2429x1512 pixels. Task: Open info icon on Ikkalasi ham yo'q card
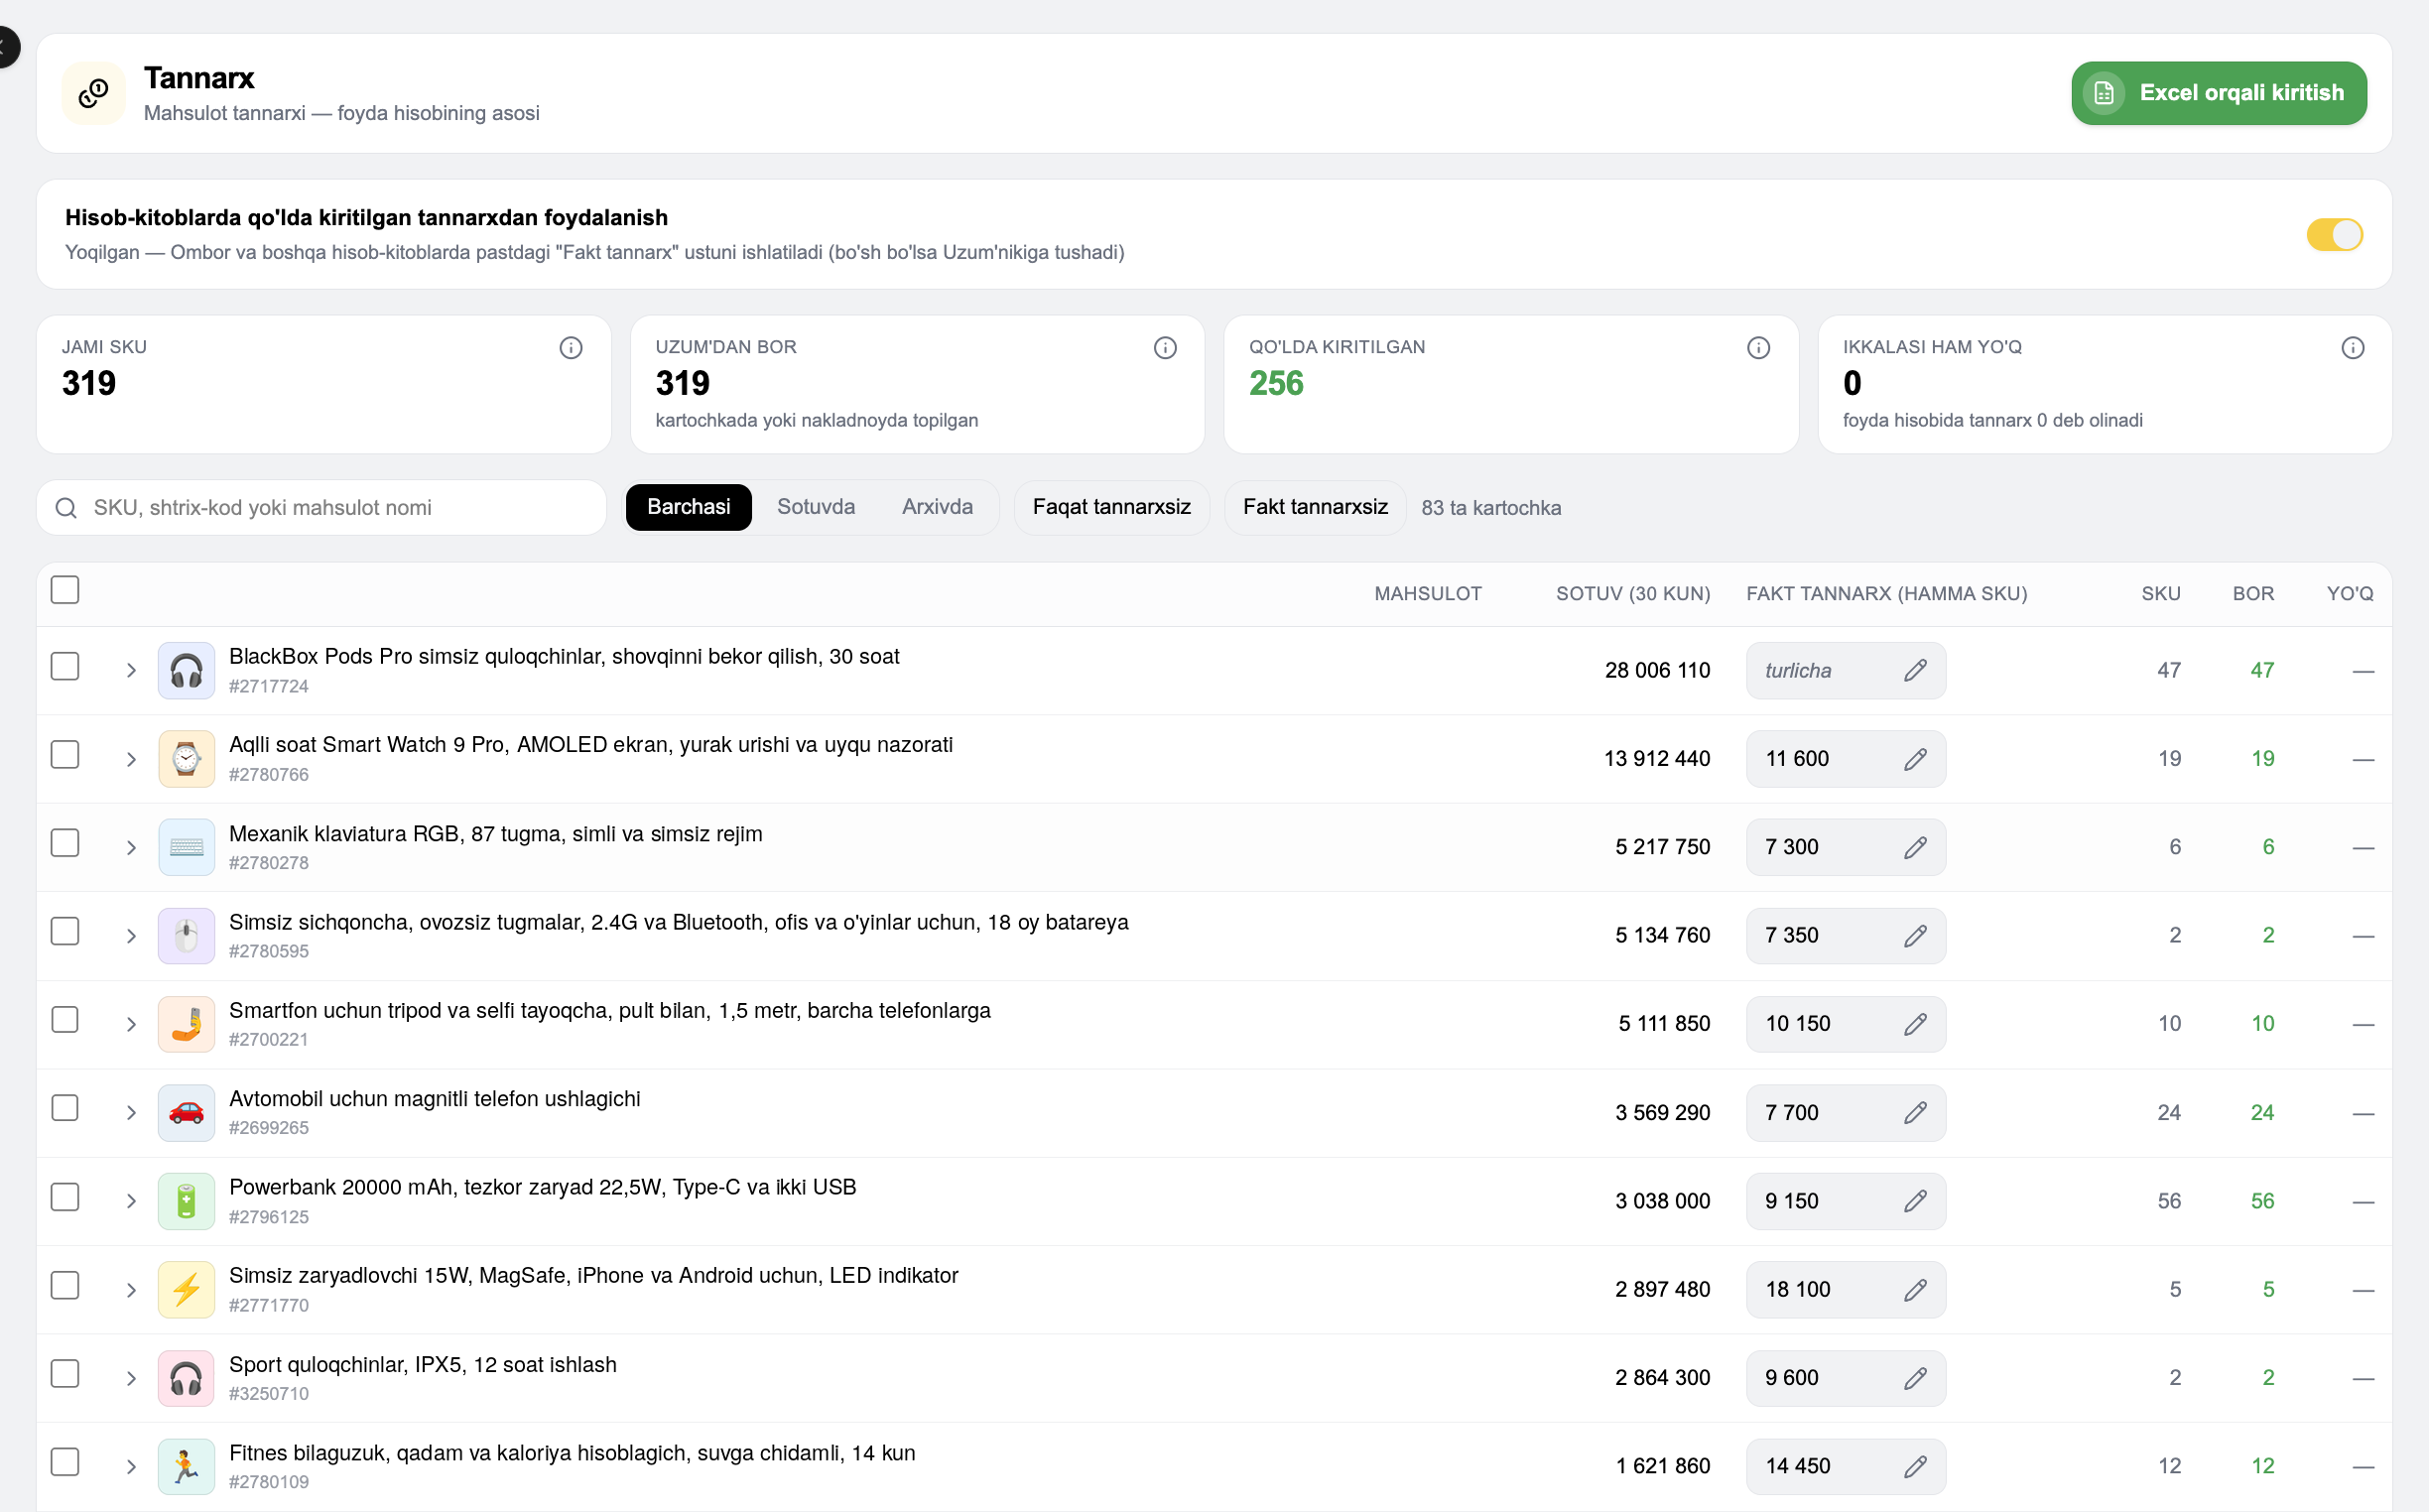2353,348
